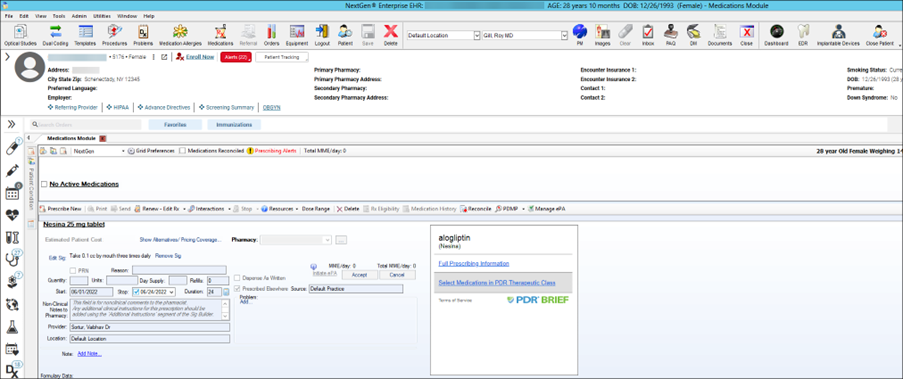The height and width of the screenshot is (379, 903).
Task: Open the Dual Coding toolbar icon
Action: (x=55, y=35)
